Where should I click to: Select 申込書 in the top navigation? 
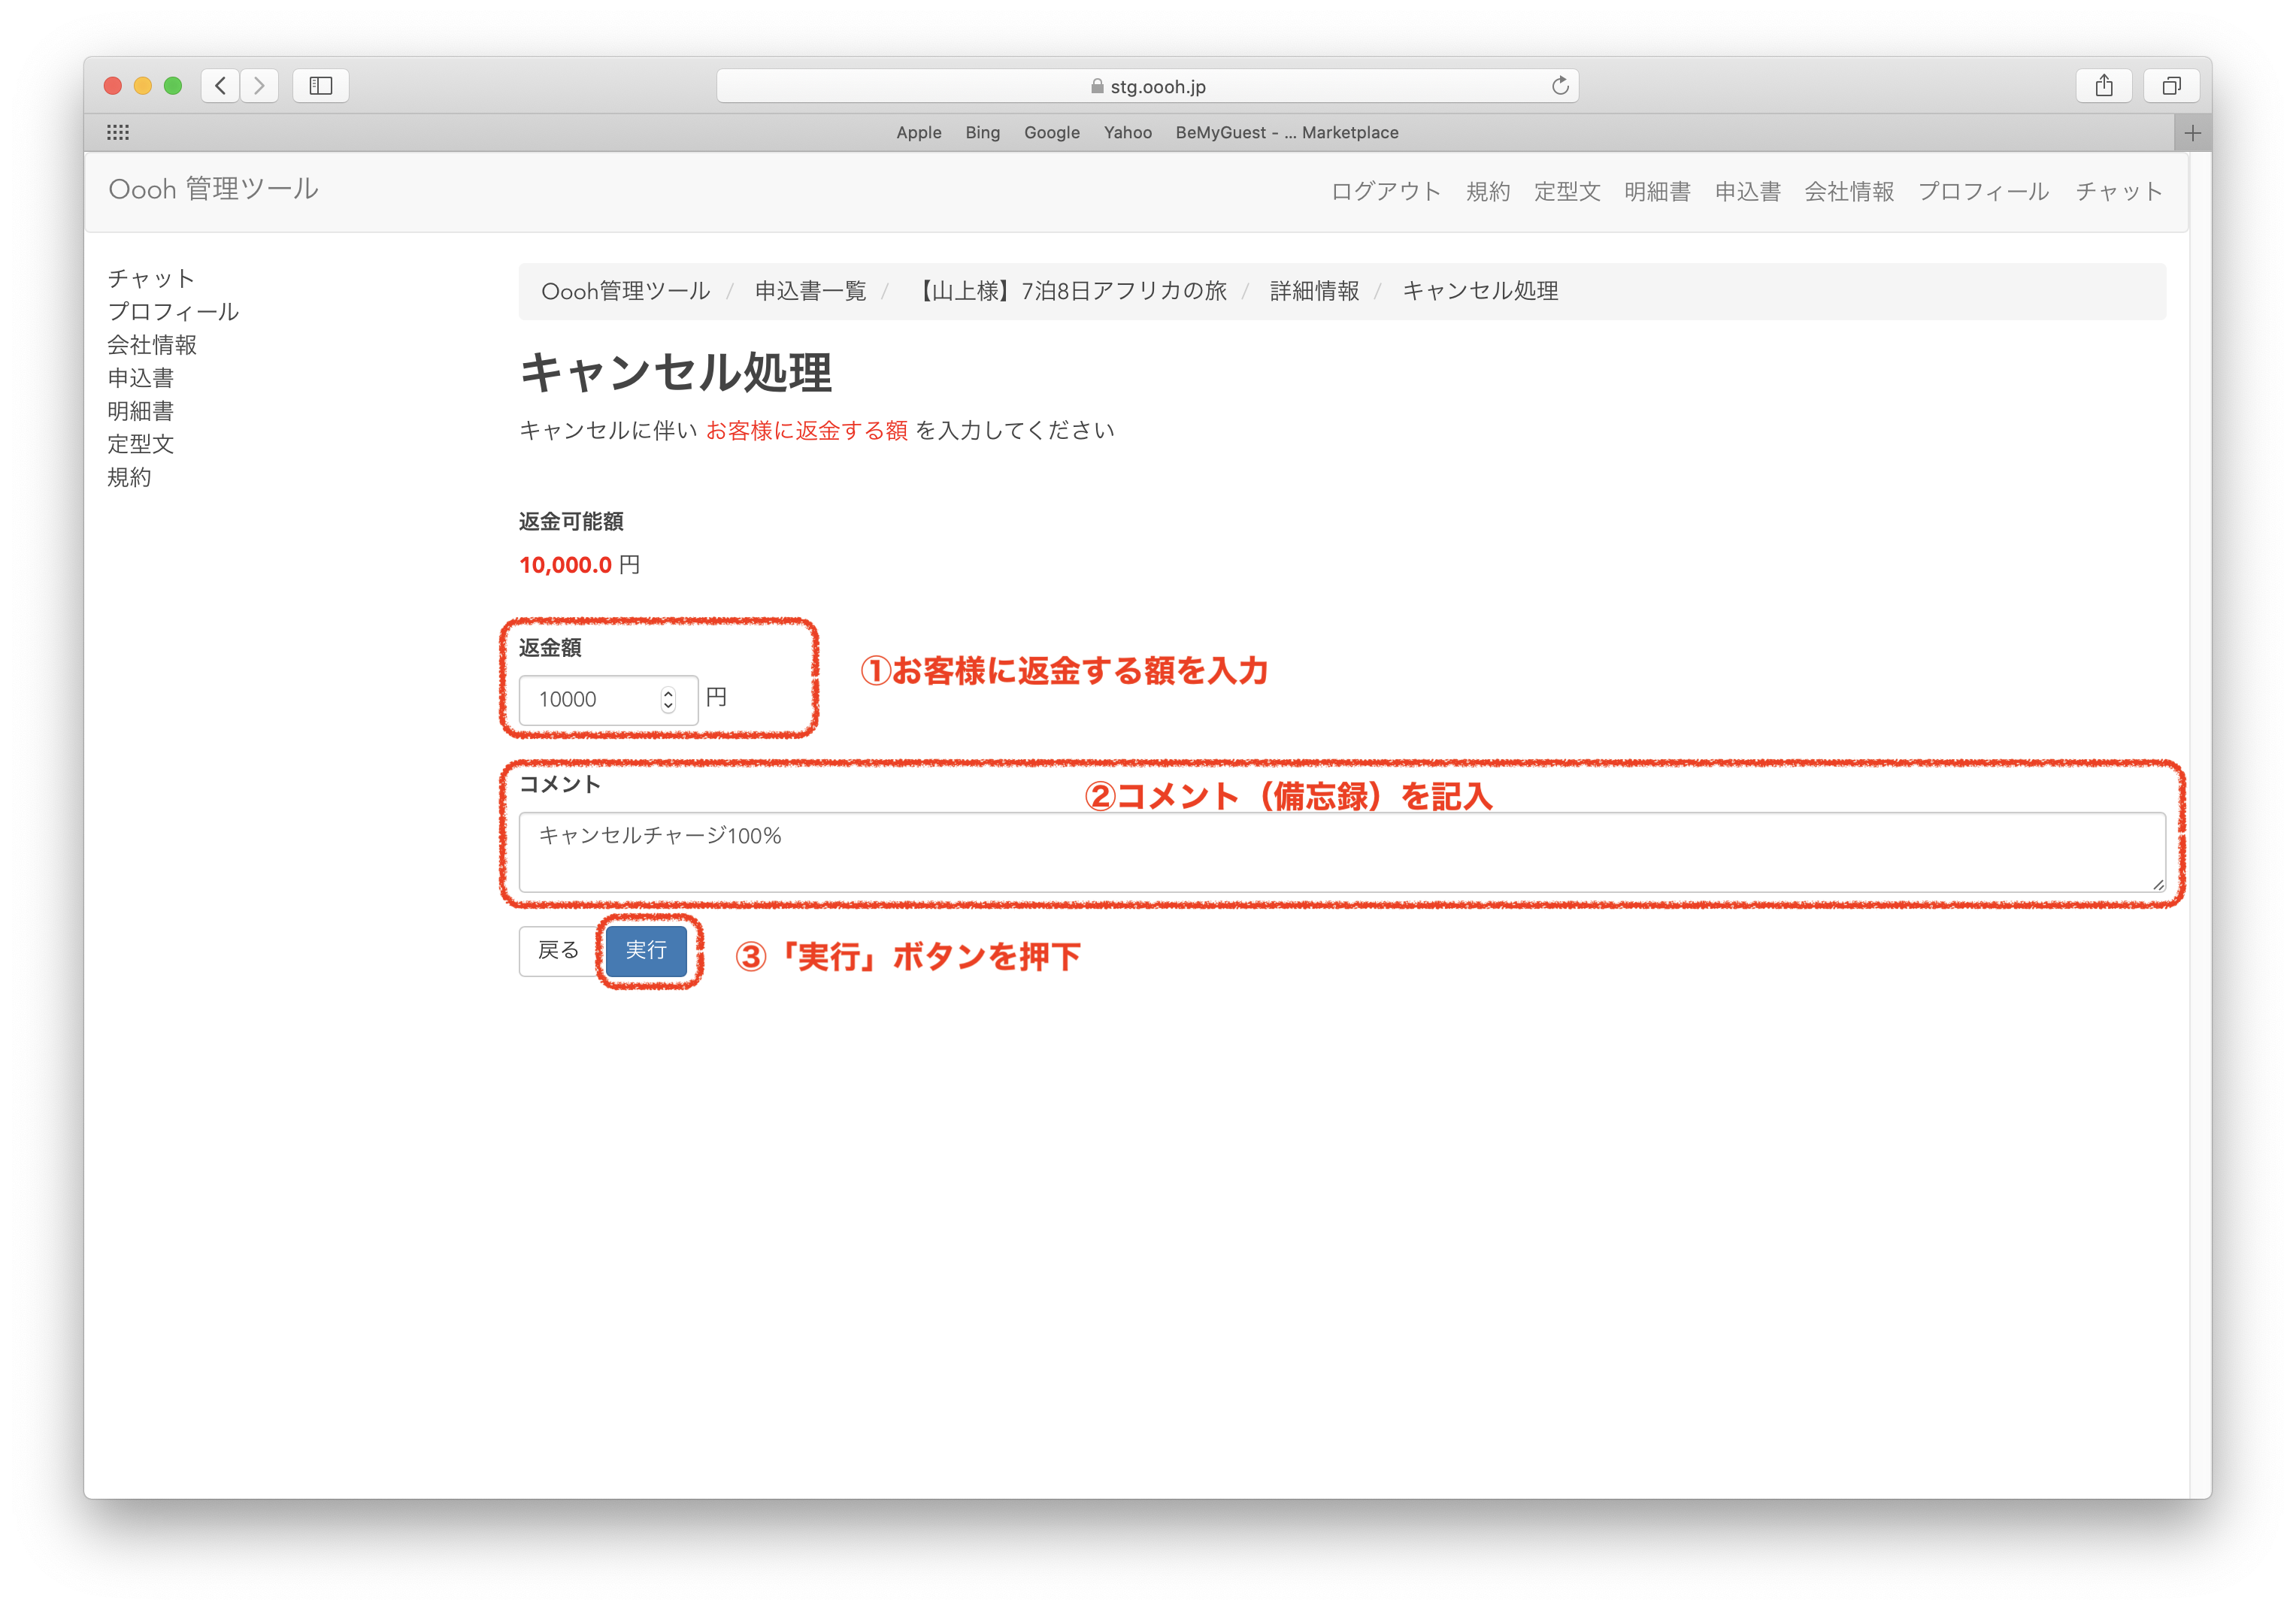point(1747,191)
